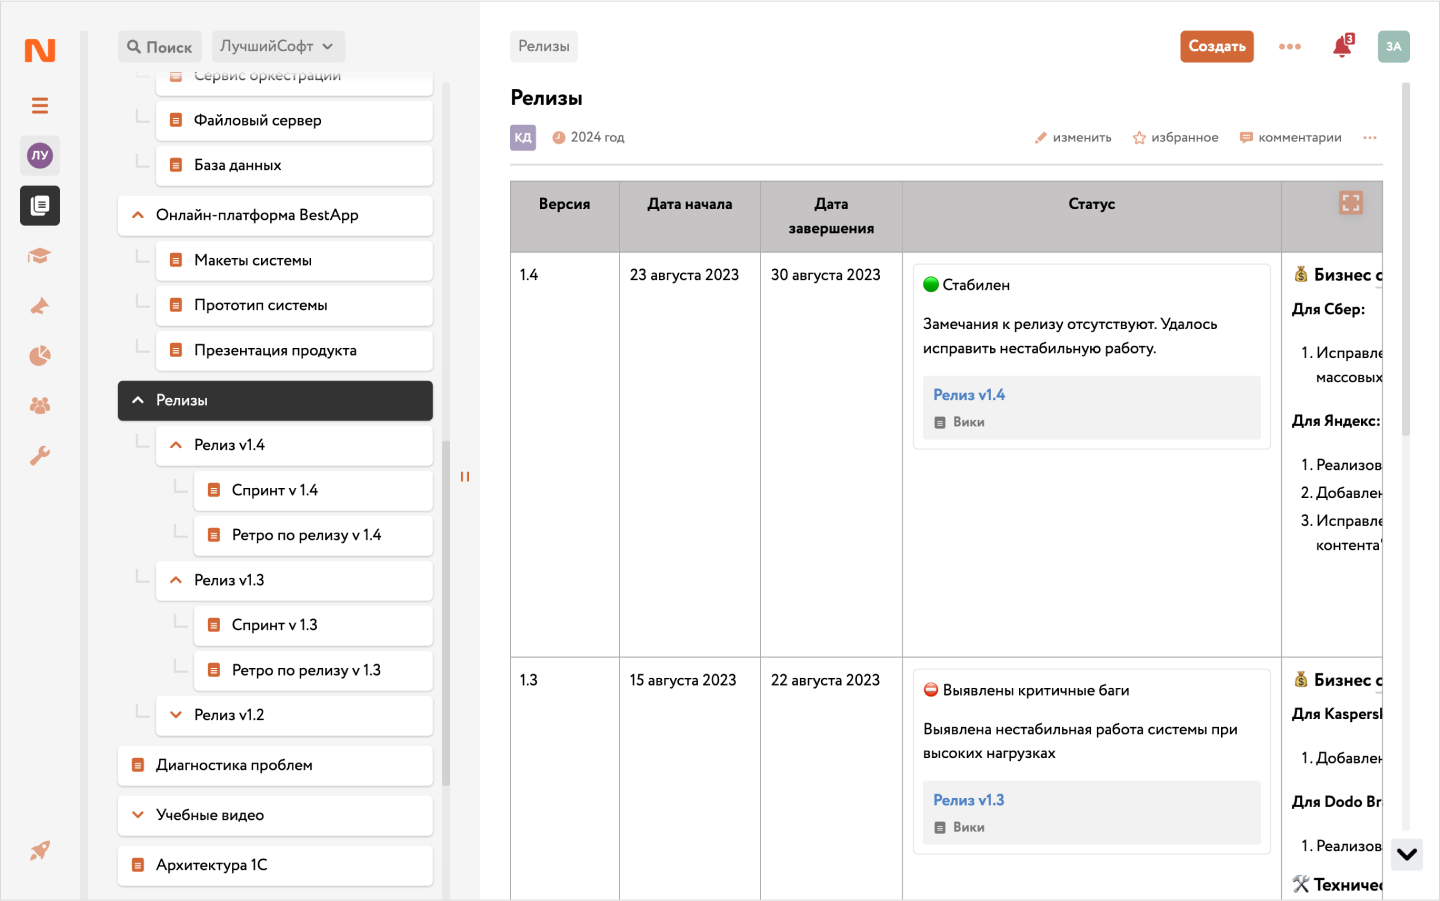Expand the Релиз v1.2 tree branch
Image resolution: width=1440 pixels, height=901 pixels.
176,715
